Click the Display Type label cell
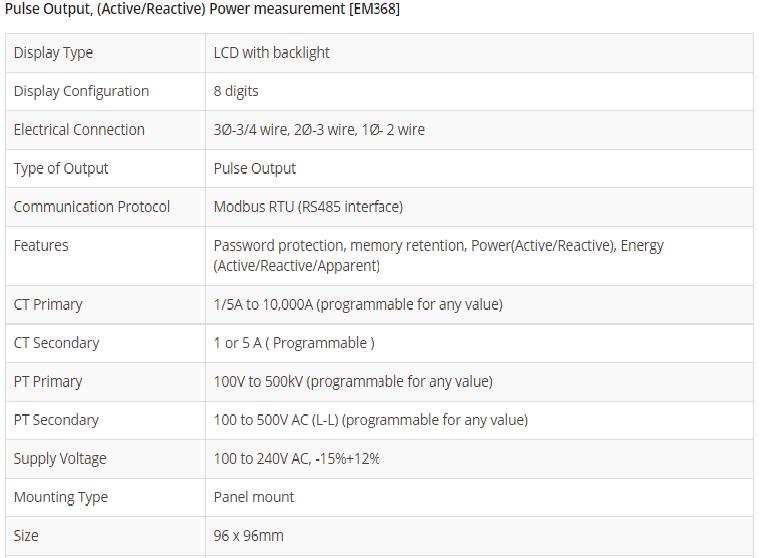Viewport: 767px width, 558px height. 53,53
